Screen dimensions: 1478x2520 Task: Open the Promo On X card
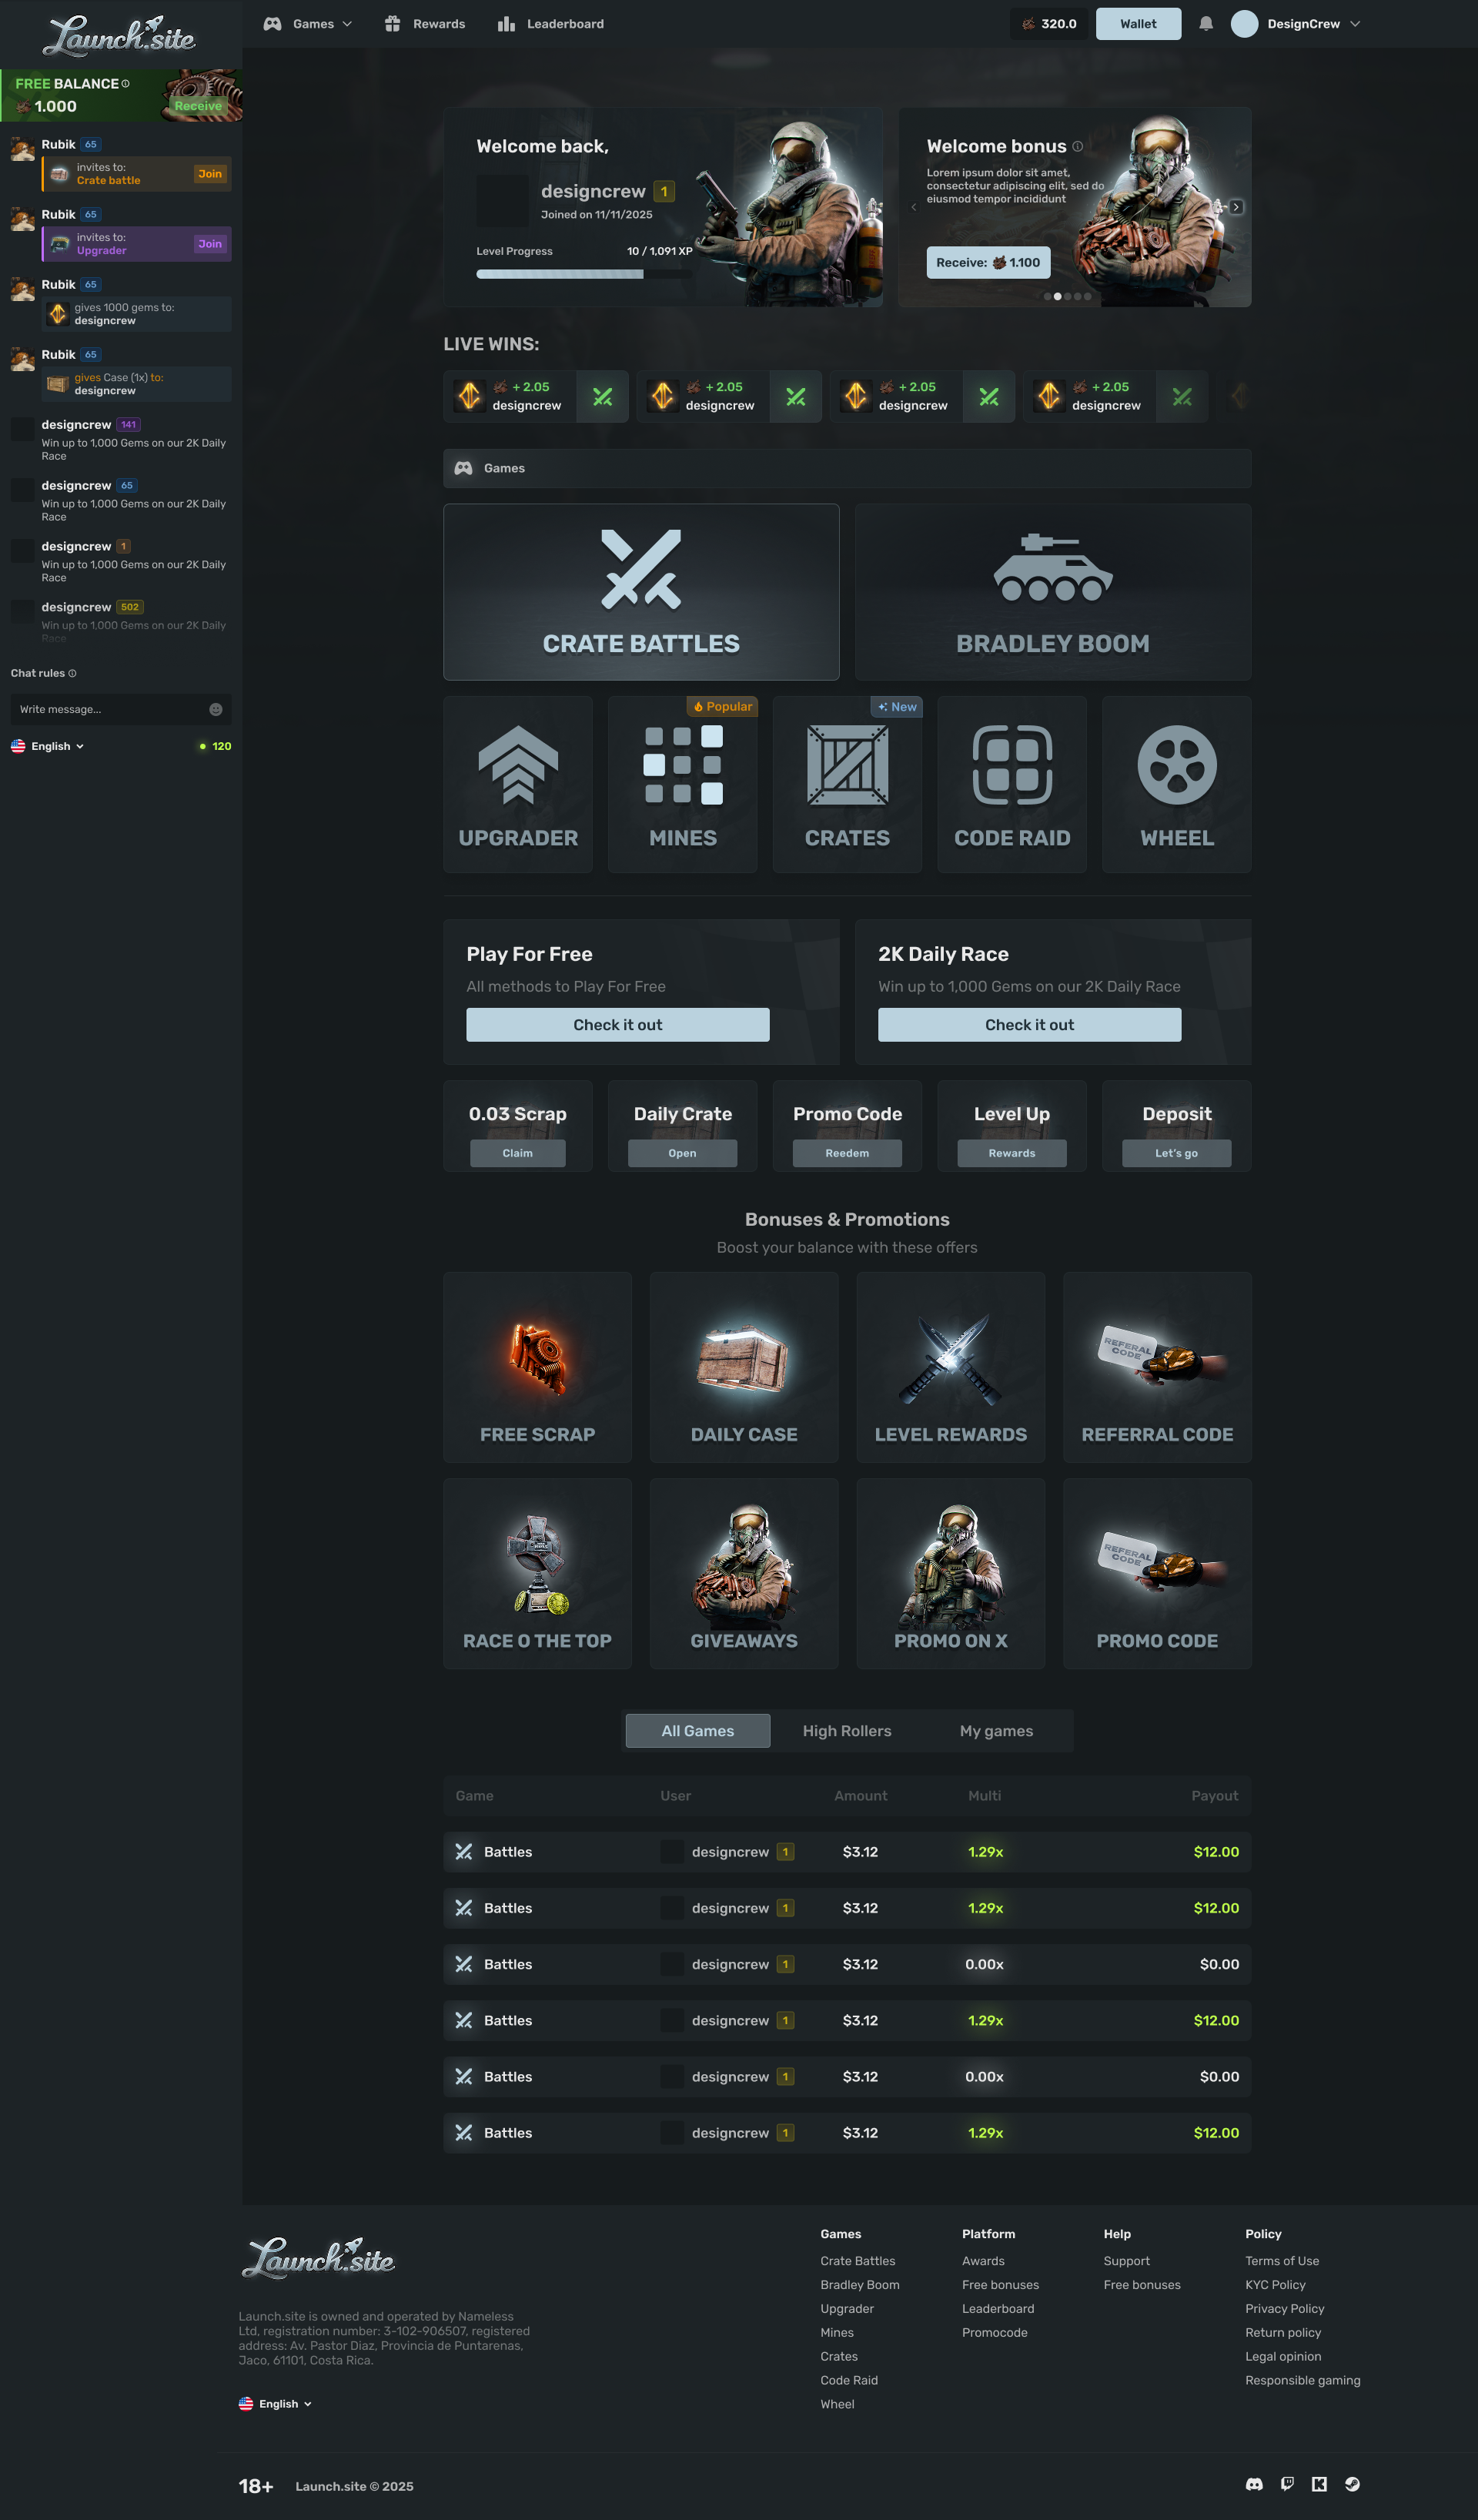click(x=951, y=1574)
